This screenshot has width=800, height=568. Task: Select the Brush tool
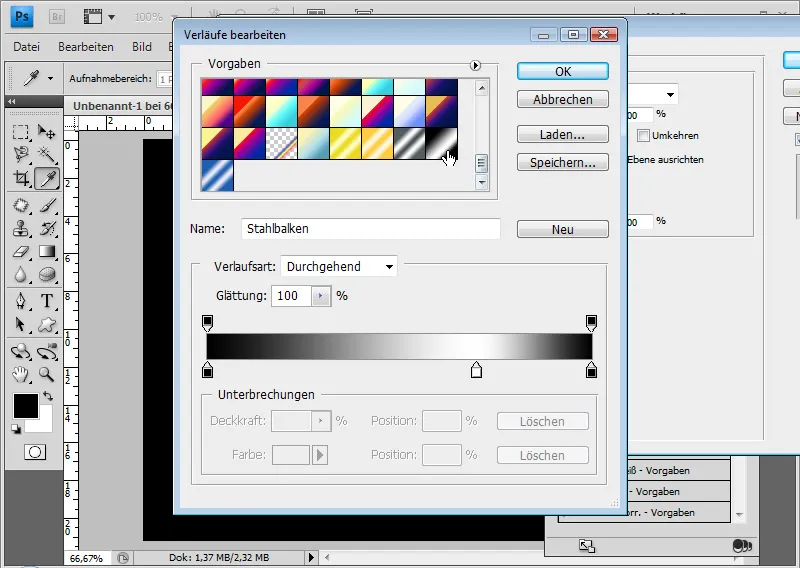pos(46,205)
